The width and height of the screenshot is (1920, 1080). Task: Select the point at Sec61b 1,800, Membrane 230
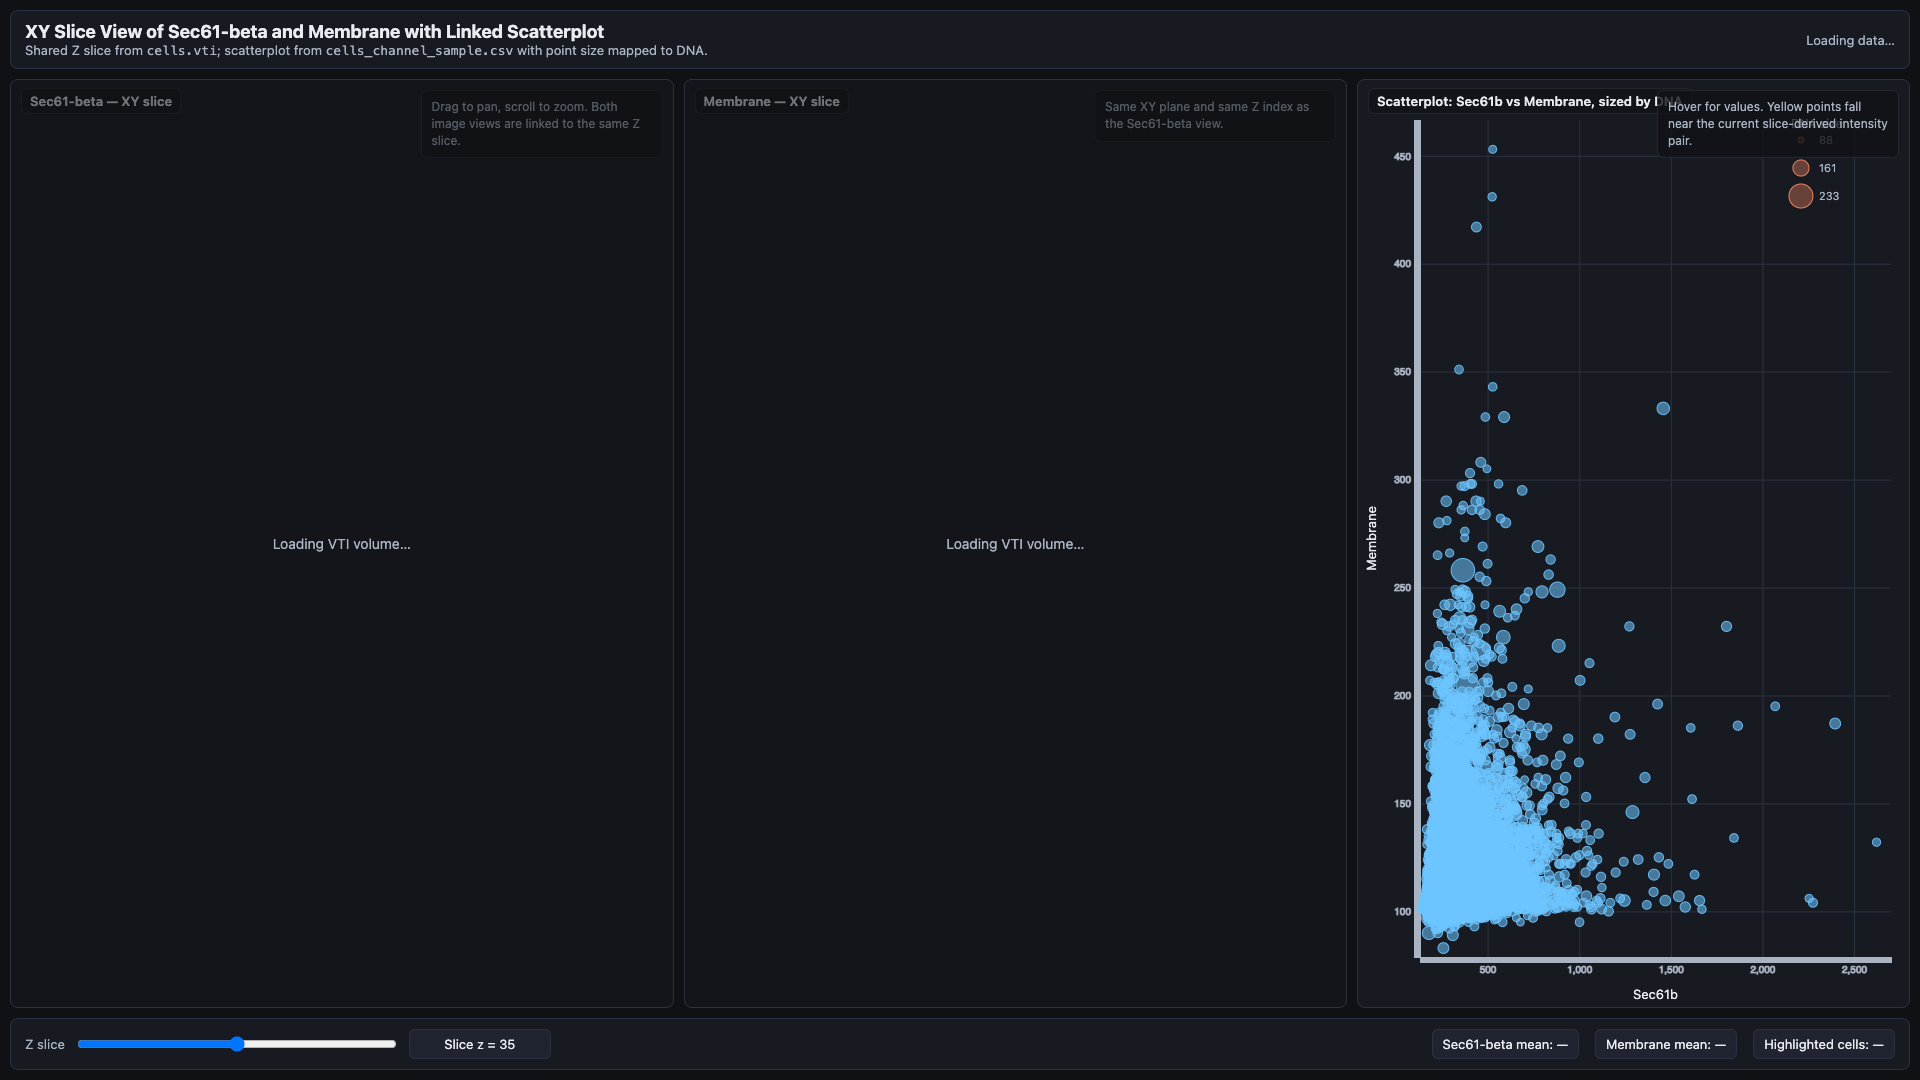[1726, 626]
